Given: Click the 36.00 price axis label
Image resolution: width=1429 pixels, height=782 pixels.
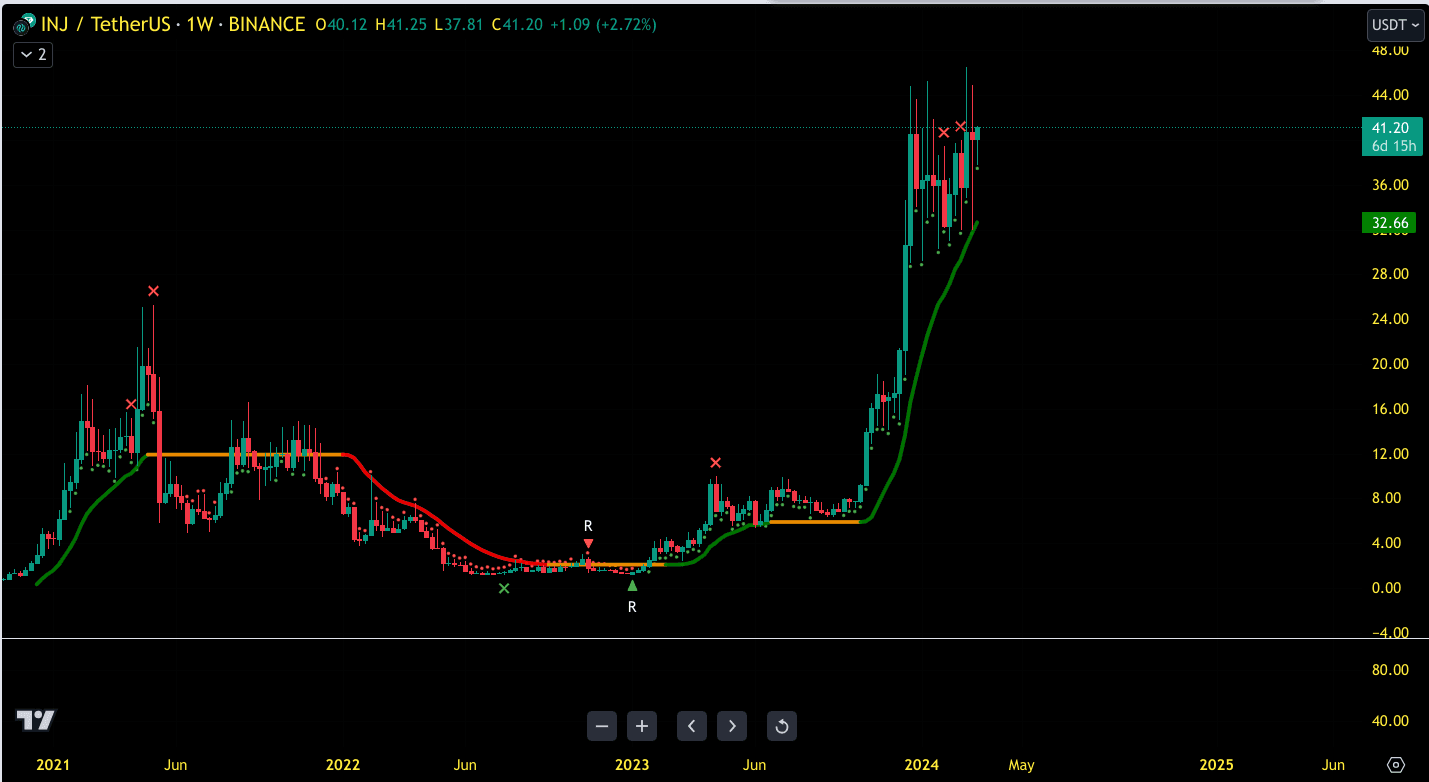Looking at the screenshot, I should tap(1391, 185).
